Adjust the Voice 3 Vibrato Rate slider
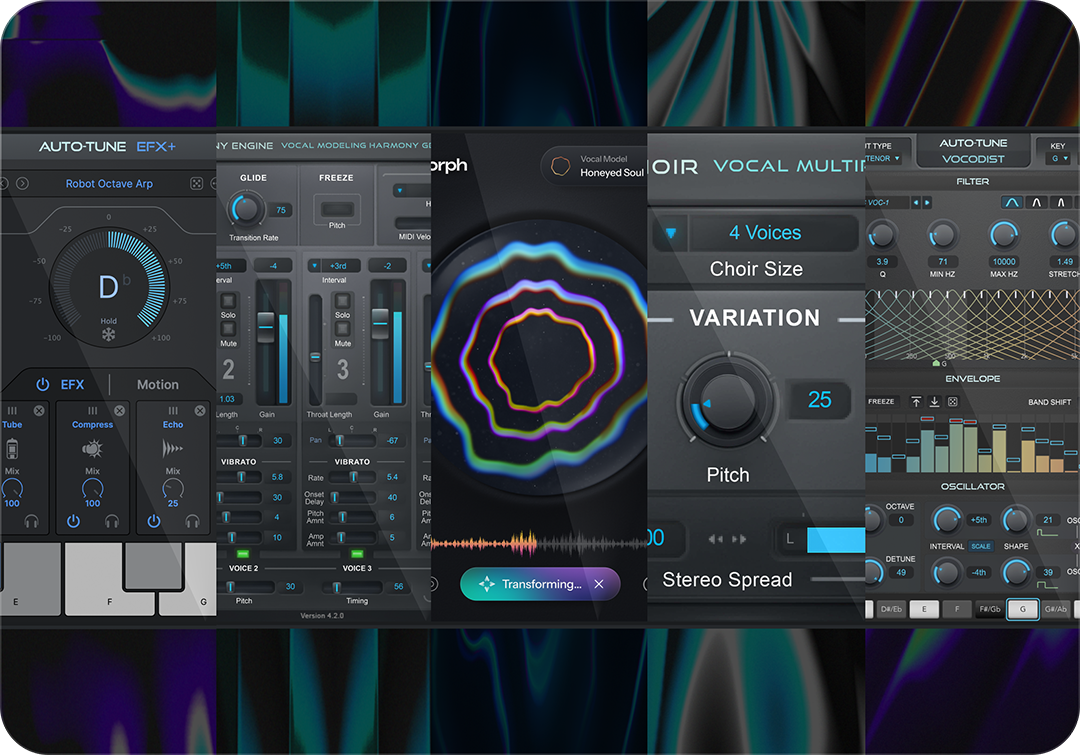The width and height of the screenshot is (1080, 755). coord(353,477)
